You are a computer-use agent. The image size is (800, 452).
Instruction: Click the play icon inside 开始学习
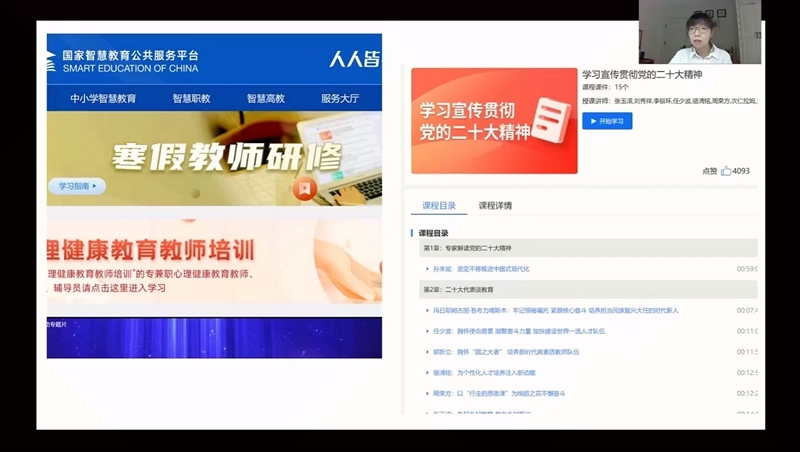tap(593, 121)
